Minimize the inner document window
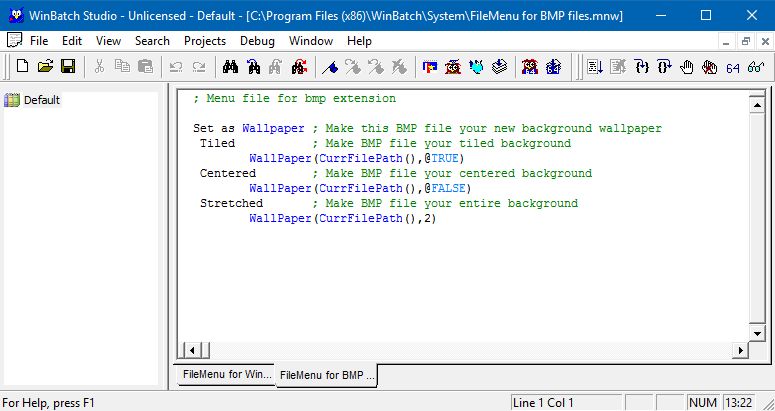Image resolution: width=775 pixels, height=411 pixels. tap(726, 41)
